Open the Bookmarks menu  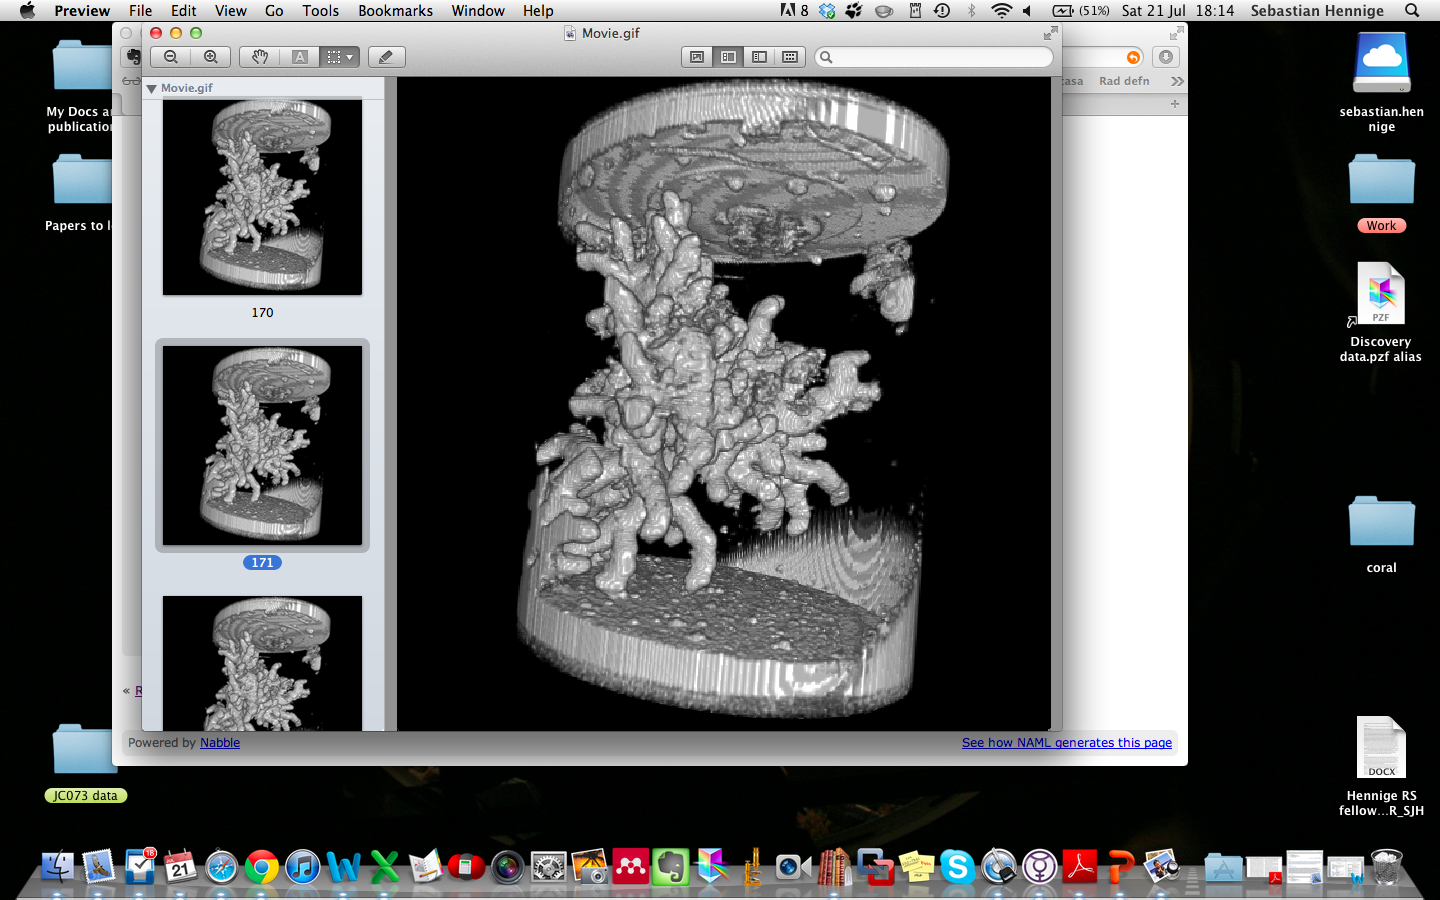(395, 11)
